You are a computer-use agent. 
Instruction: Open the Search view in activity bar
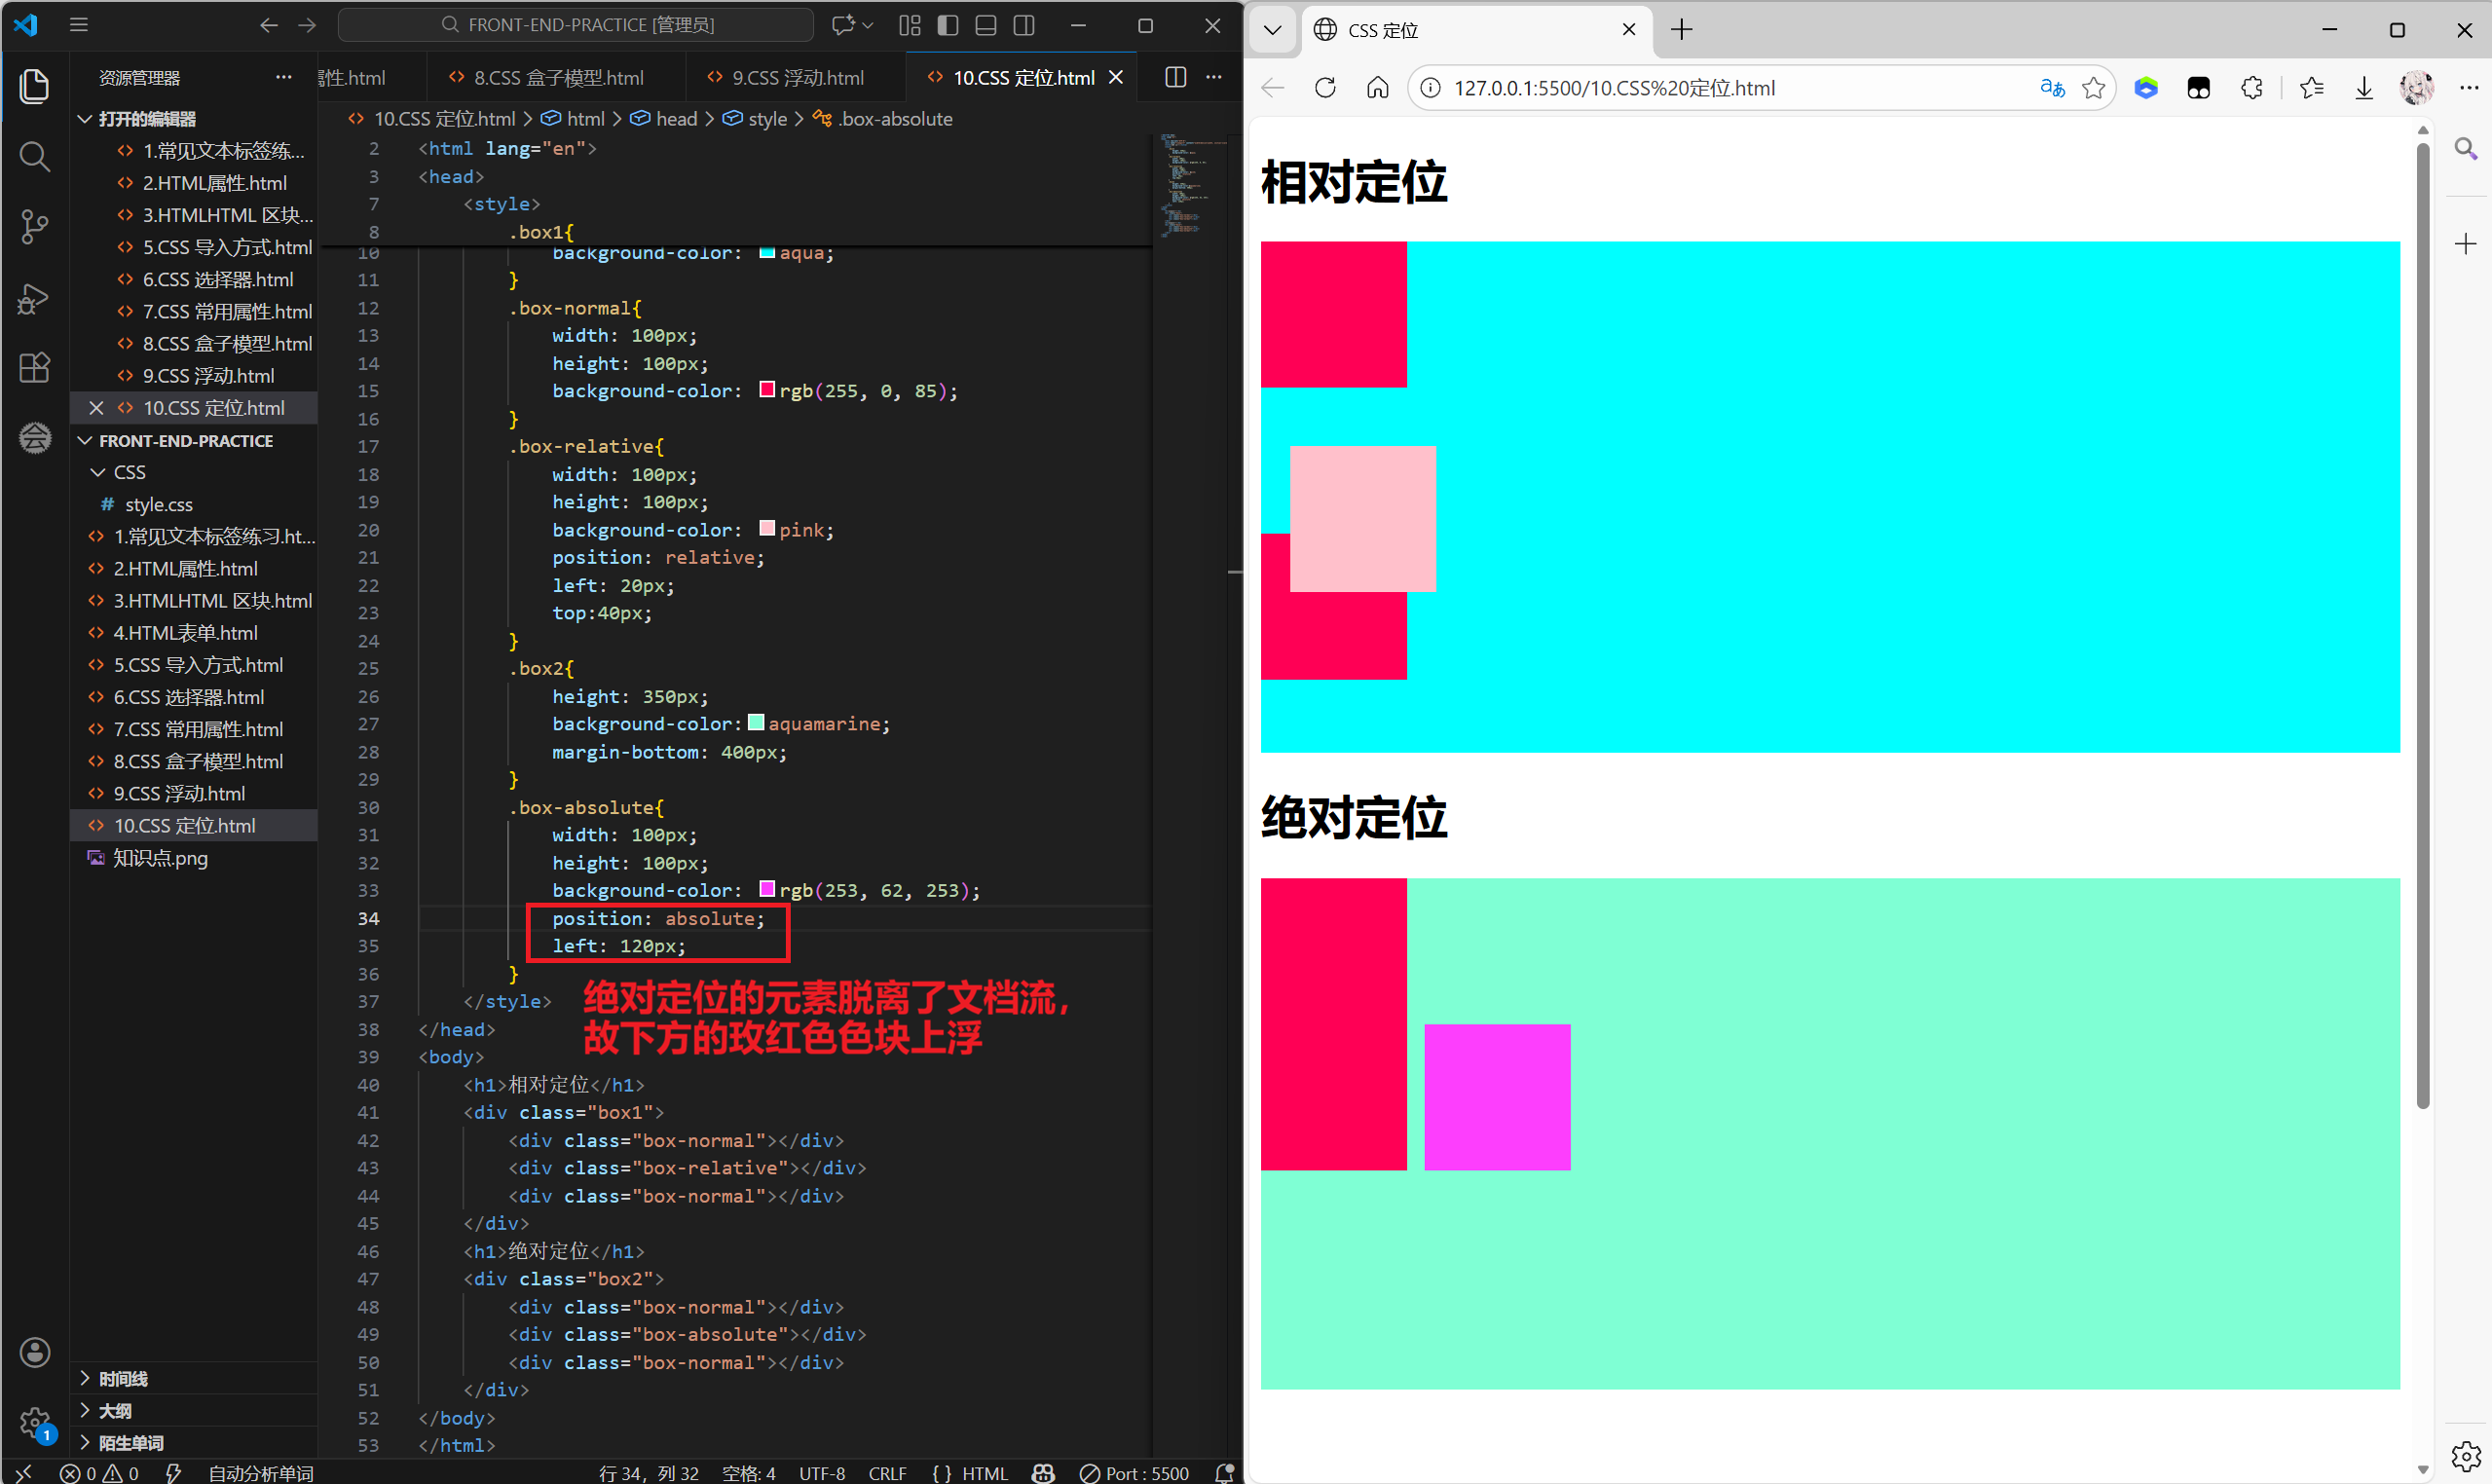tap(34, 157)
